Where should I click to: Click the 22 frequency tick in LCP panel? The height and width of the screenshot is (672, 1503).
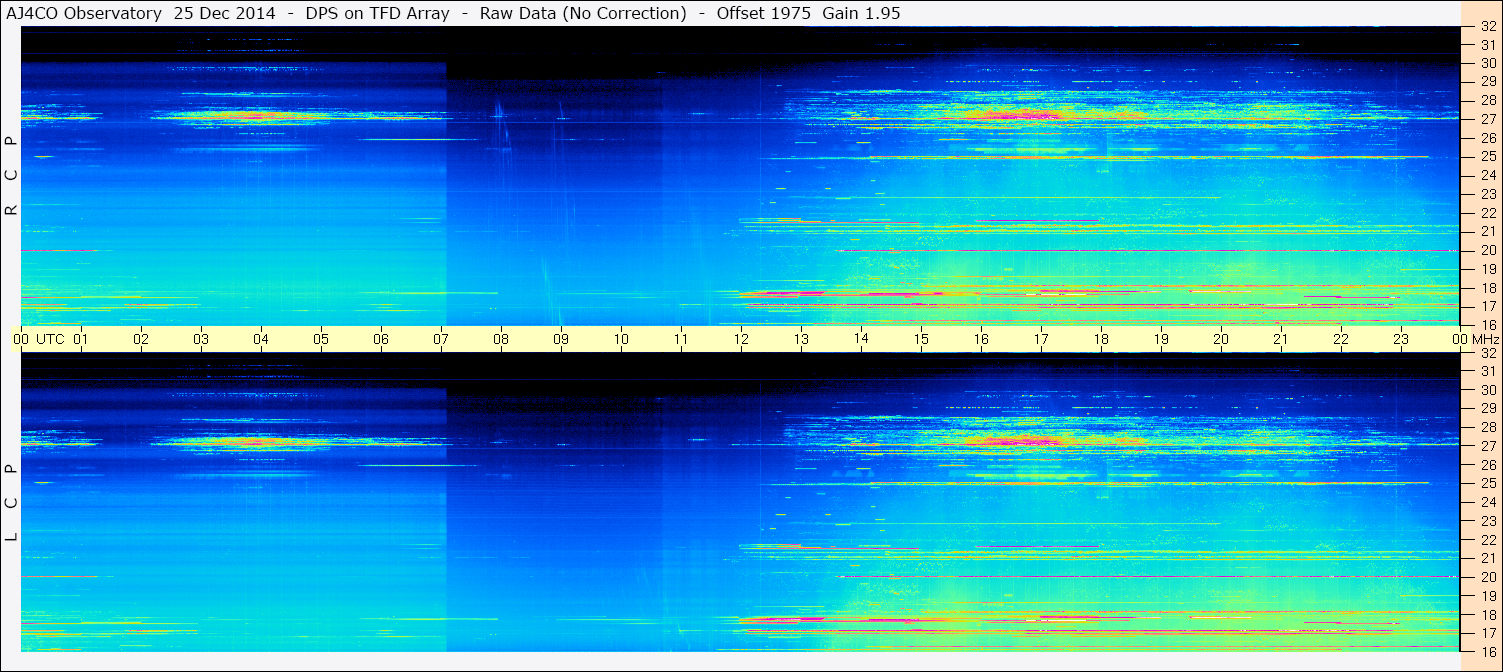pyautogui.click(x=1488, y=540)
